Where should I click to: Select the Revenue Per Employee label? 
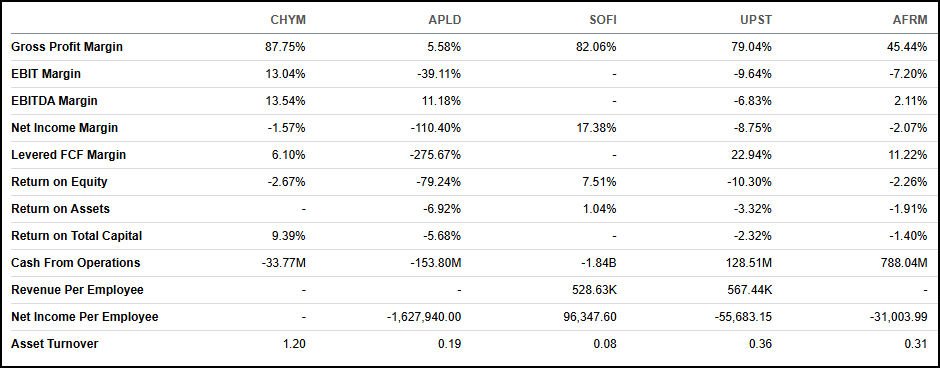77,289
